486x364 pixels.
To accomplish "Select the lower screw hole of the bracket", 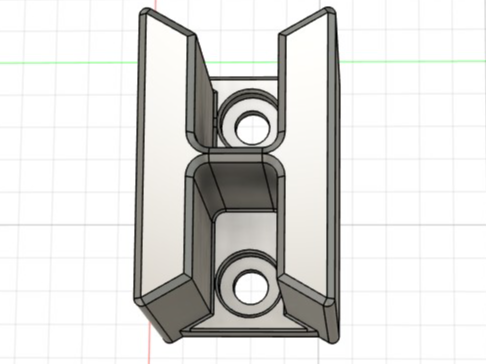I will tap(252, 288).
